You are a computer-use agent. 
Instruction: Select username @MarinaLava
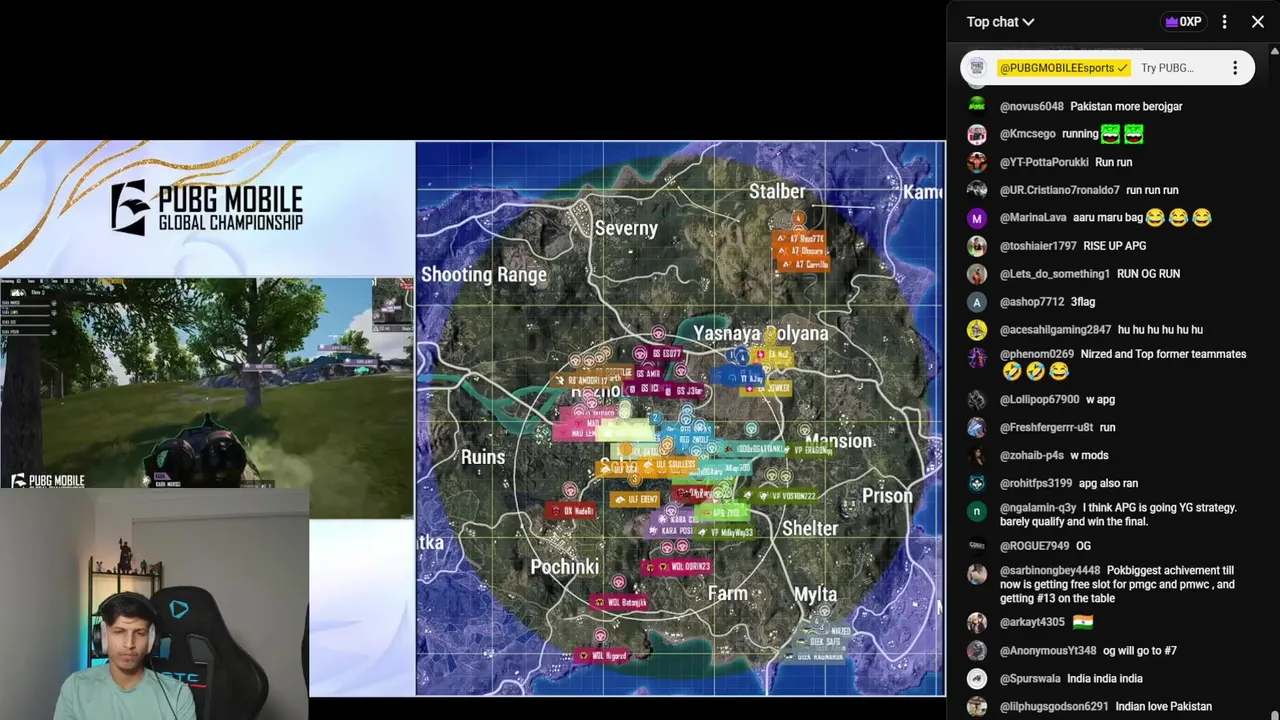click(1033, 218)
